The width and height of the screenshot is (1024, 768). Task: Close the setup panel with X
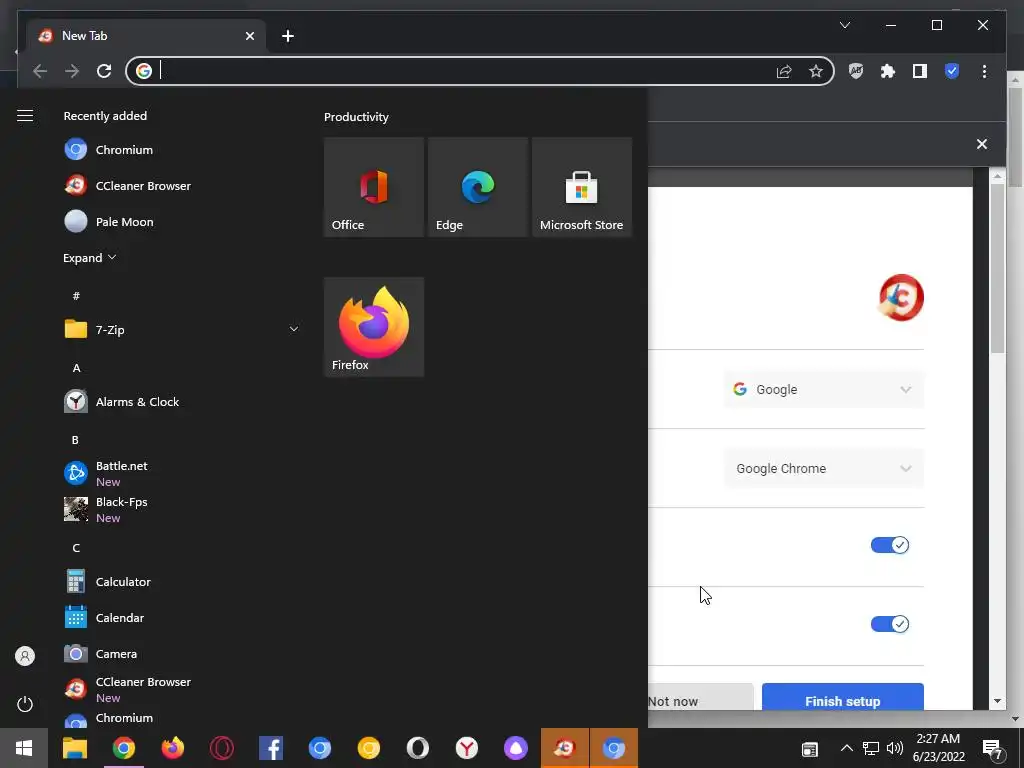coord(982,144)
